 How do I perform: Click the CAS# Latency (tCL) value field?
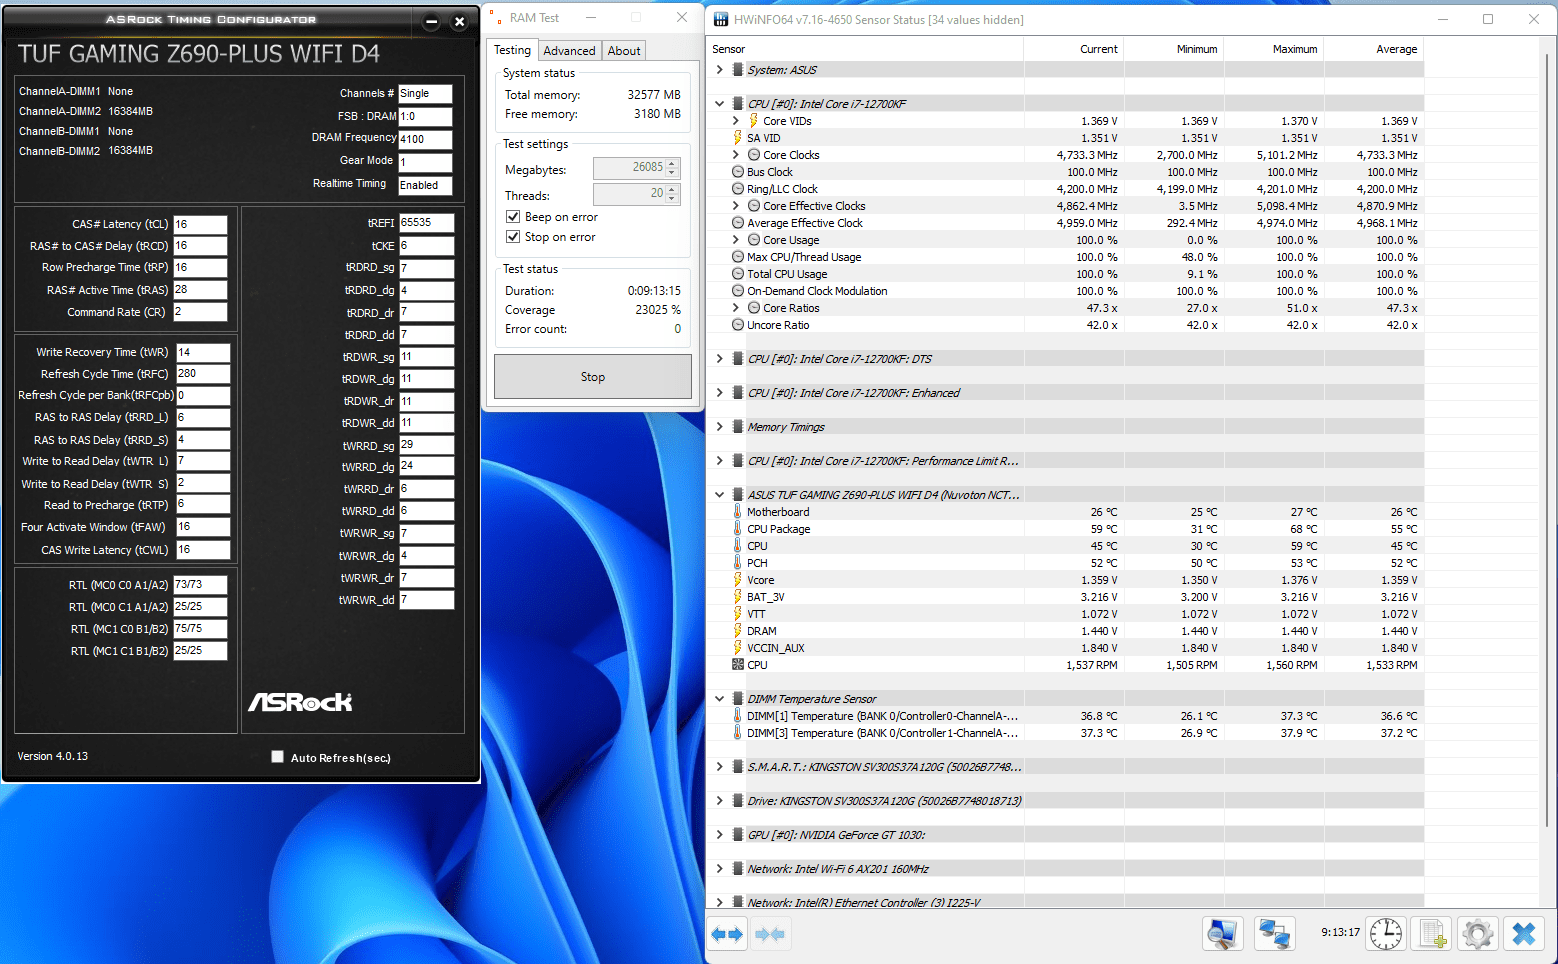click(200, 225)
